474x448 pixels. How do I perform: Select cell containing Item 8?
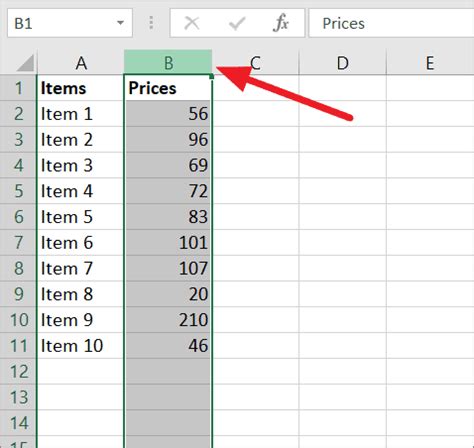point(80,294)
